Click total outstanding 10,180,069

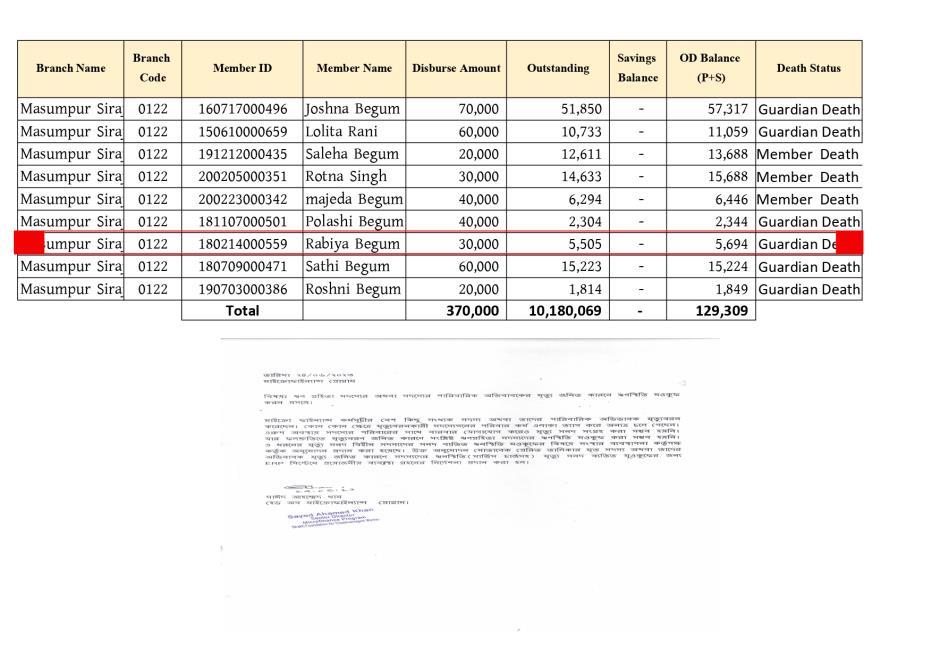[565, 310]
